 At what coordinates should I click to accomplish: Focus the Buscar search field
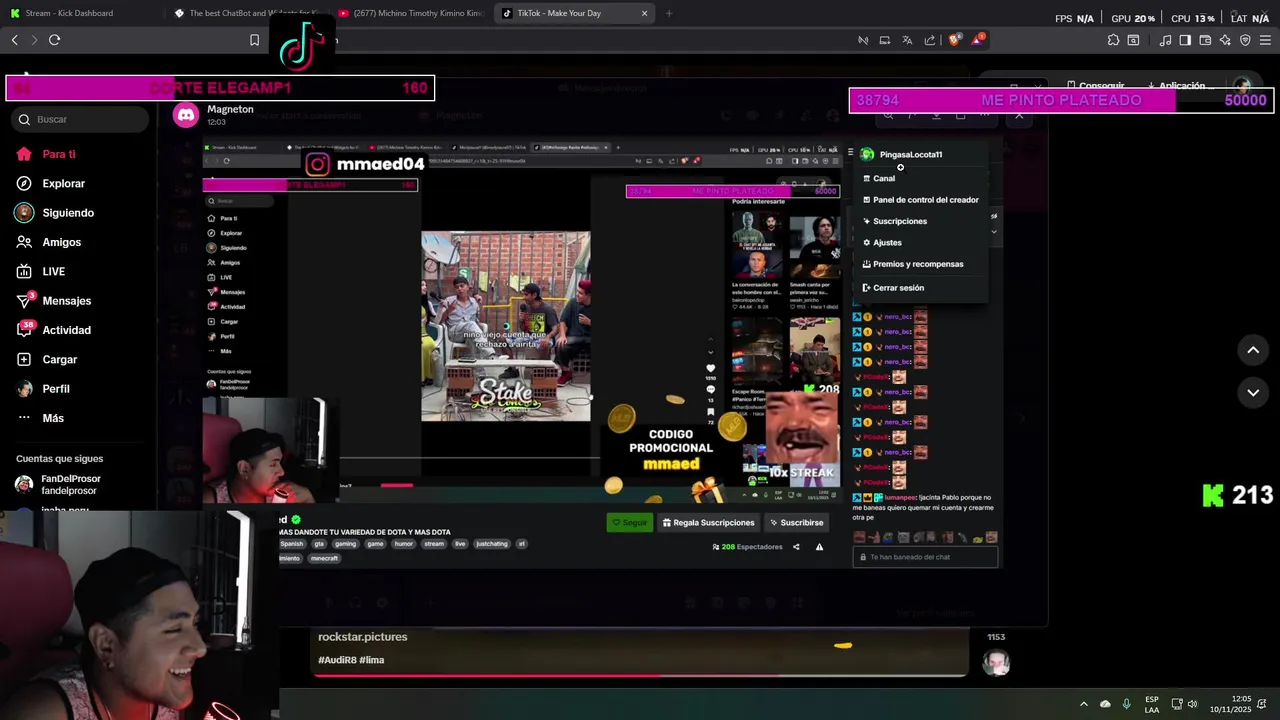(x=82, y=119)
